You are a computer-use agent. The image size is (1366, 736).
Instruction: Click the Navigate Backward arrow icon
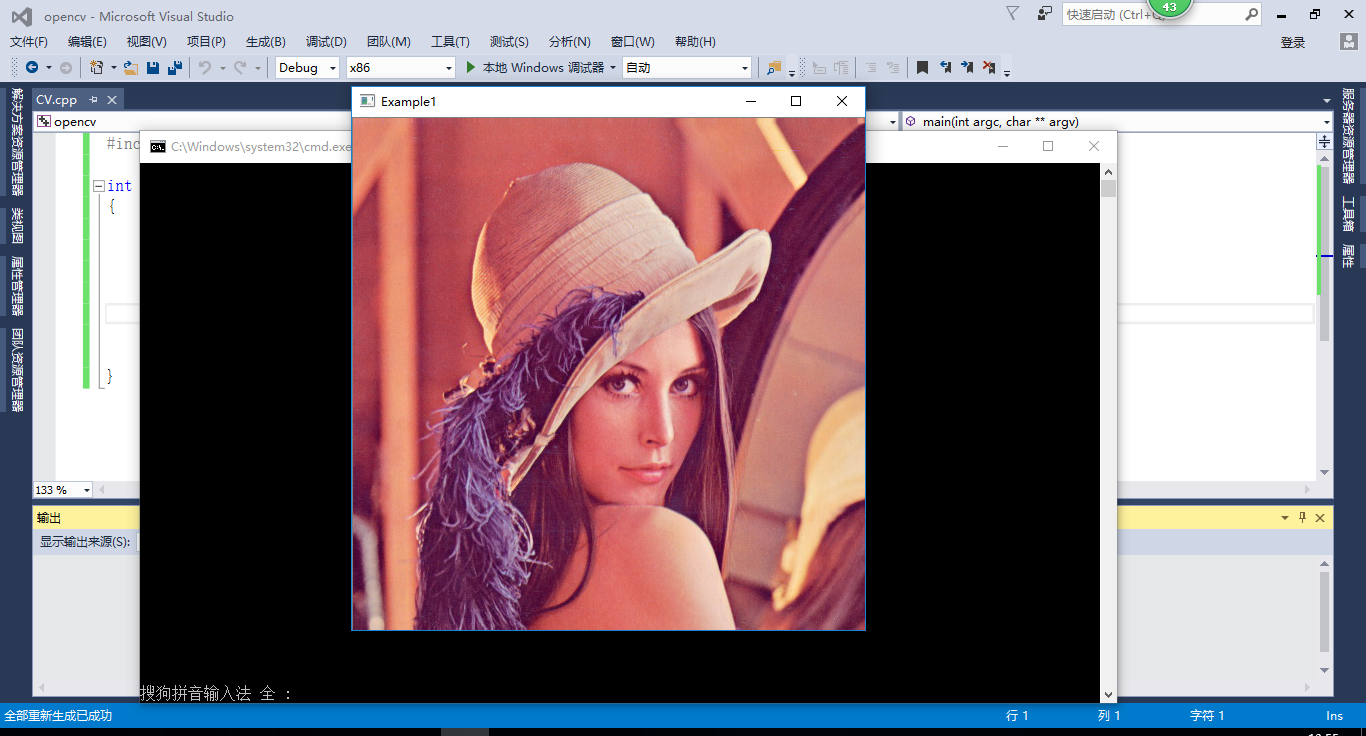[x=32, y=67]
